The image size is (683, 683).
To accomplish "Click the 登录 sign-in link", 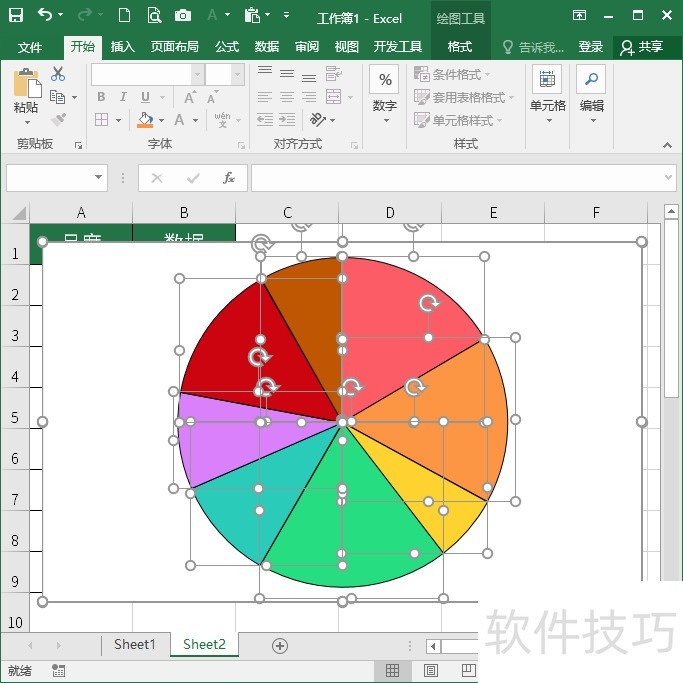I will coord(591,47).
